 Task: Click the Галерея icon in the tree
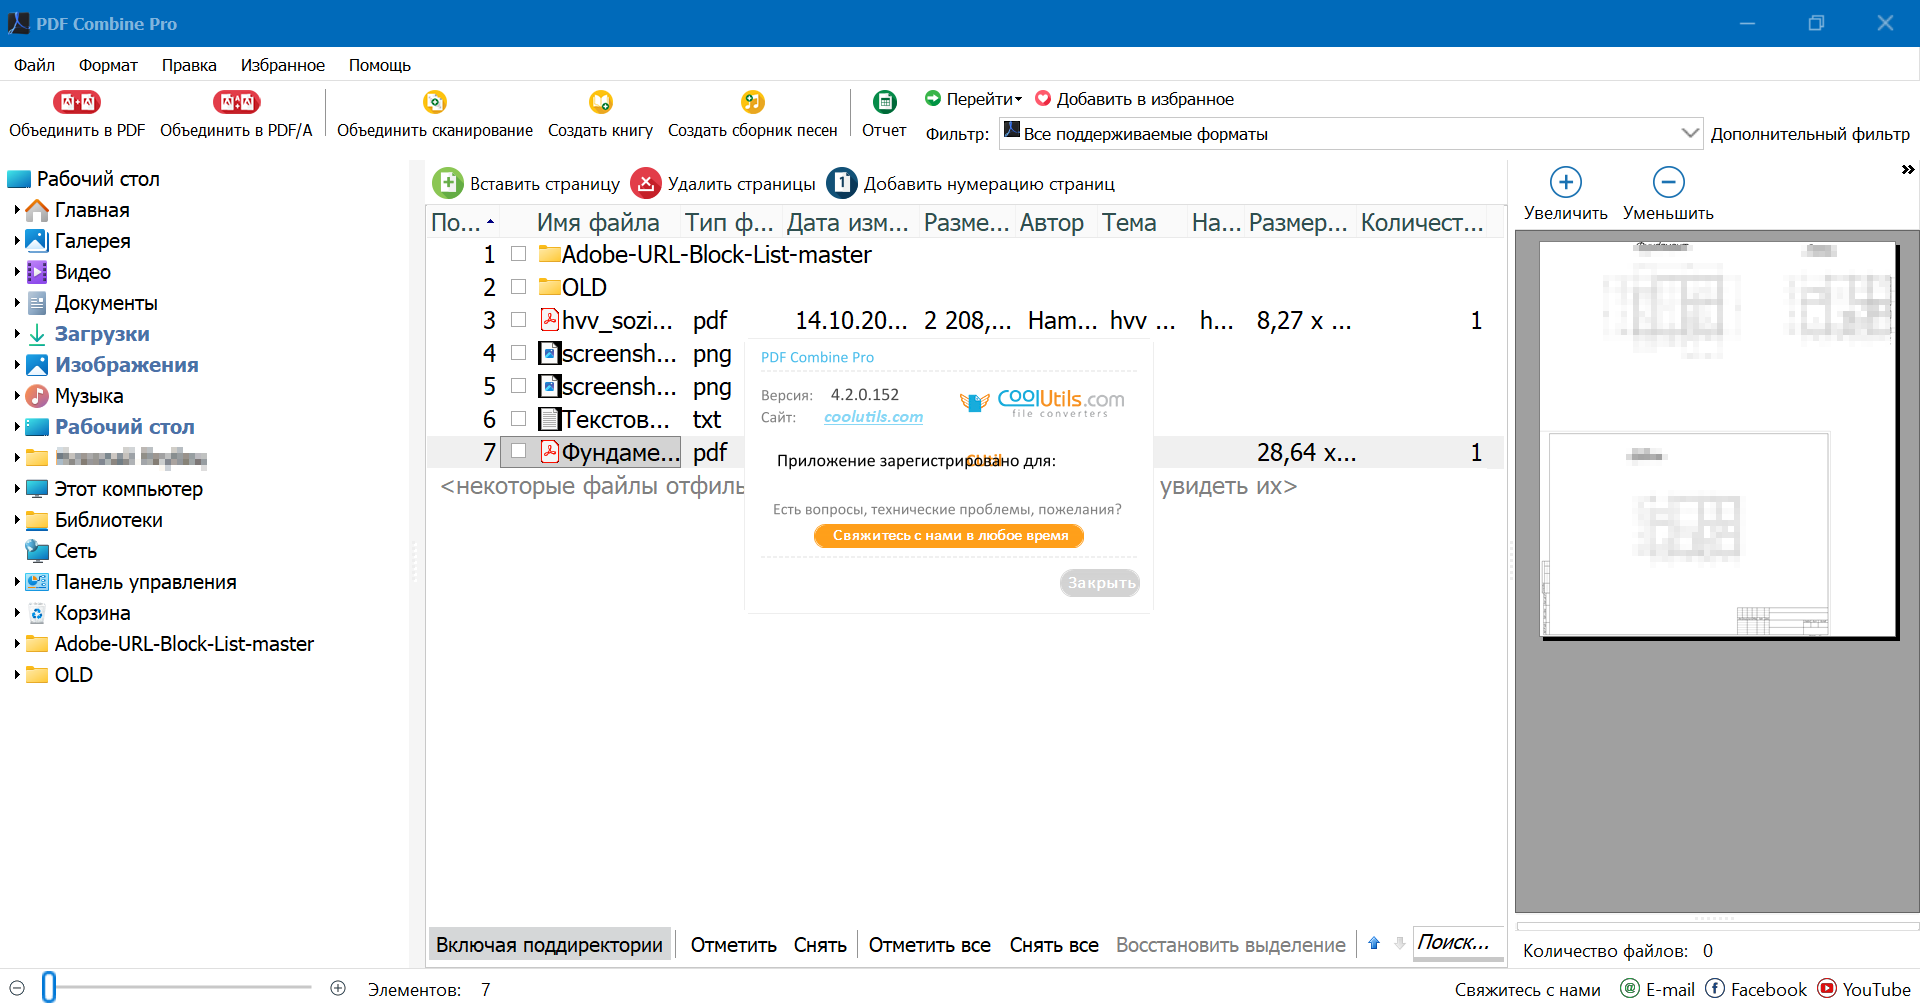point(37,241)
